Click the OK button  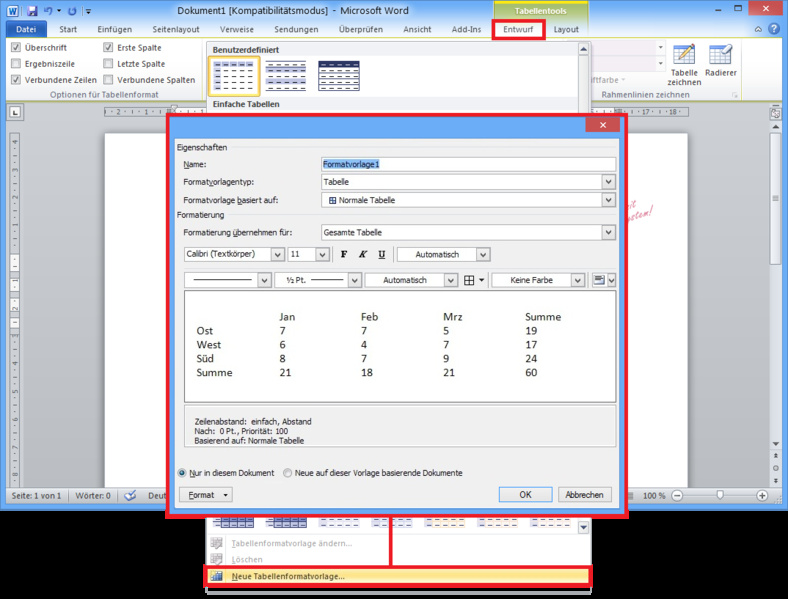tap(525, 494)
